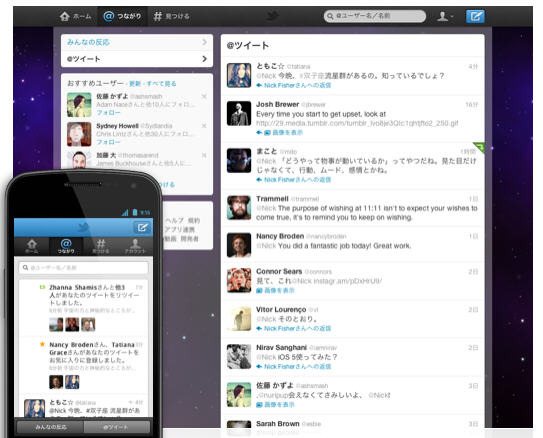This screenshot has height=438, width=543.
Task: Select the @ツイート sidebar row
Action: [137, 59]
